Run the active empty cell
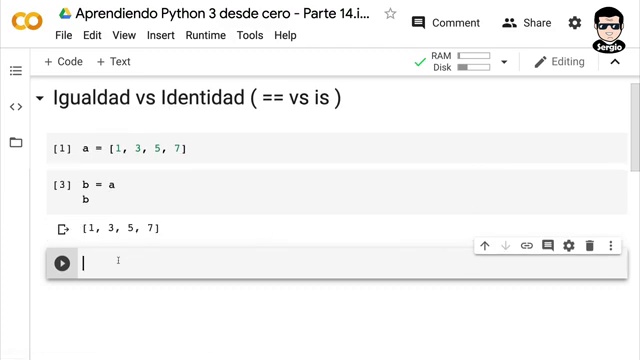The height and width of the screenshot is (360, 640). point(62,263)
